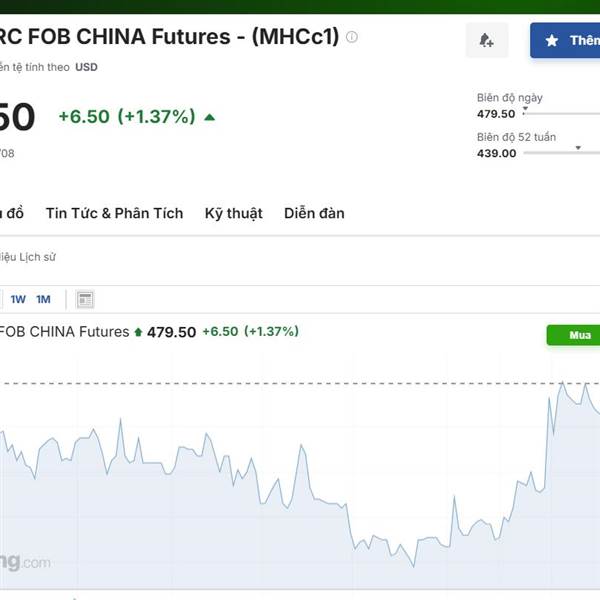This screenshot has width=600, height=600.
Task: Go to the Biểu đồ tab
Action: 12,213
